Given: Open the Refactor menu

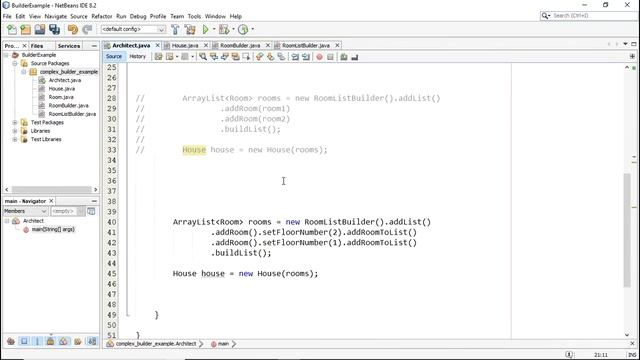Looking at the screenshot, I should click(102, 16).
